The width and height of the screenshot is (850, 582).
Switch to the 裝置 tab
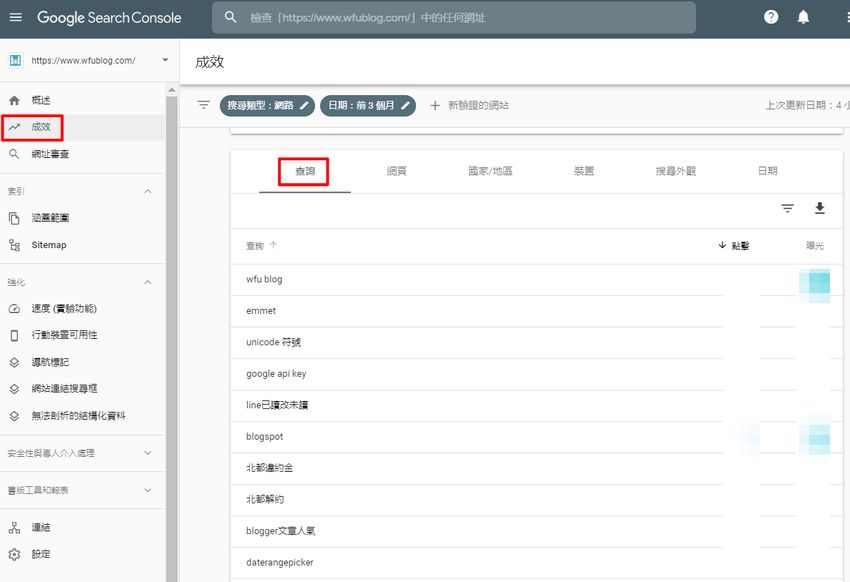coord(584,171)
